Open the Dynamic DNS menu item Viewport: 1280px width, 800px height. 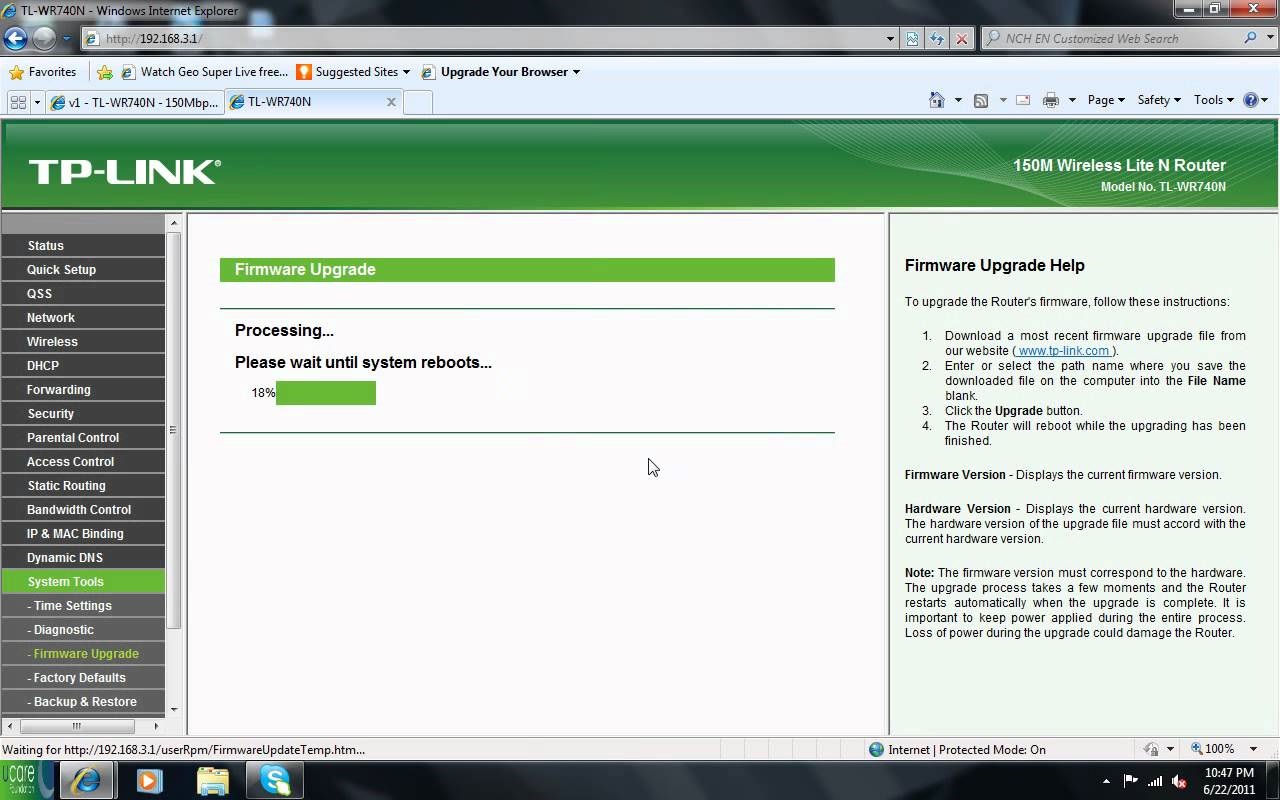(x=83, y=557)
